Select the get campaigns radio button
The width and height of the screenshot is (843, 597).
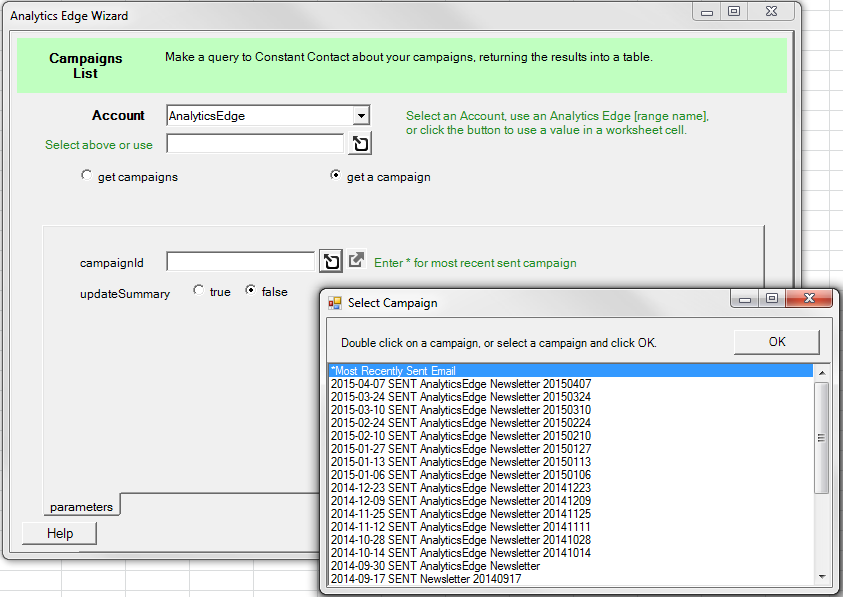click(86, 175)
